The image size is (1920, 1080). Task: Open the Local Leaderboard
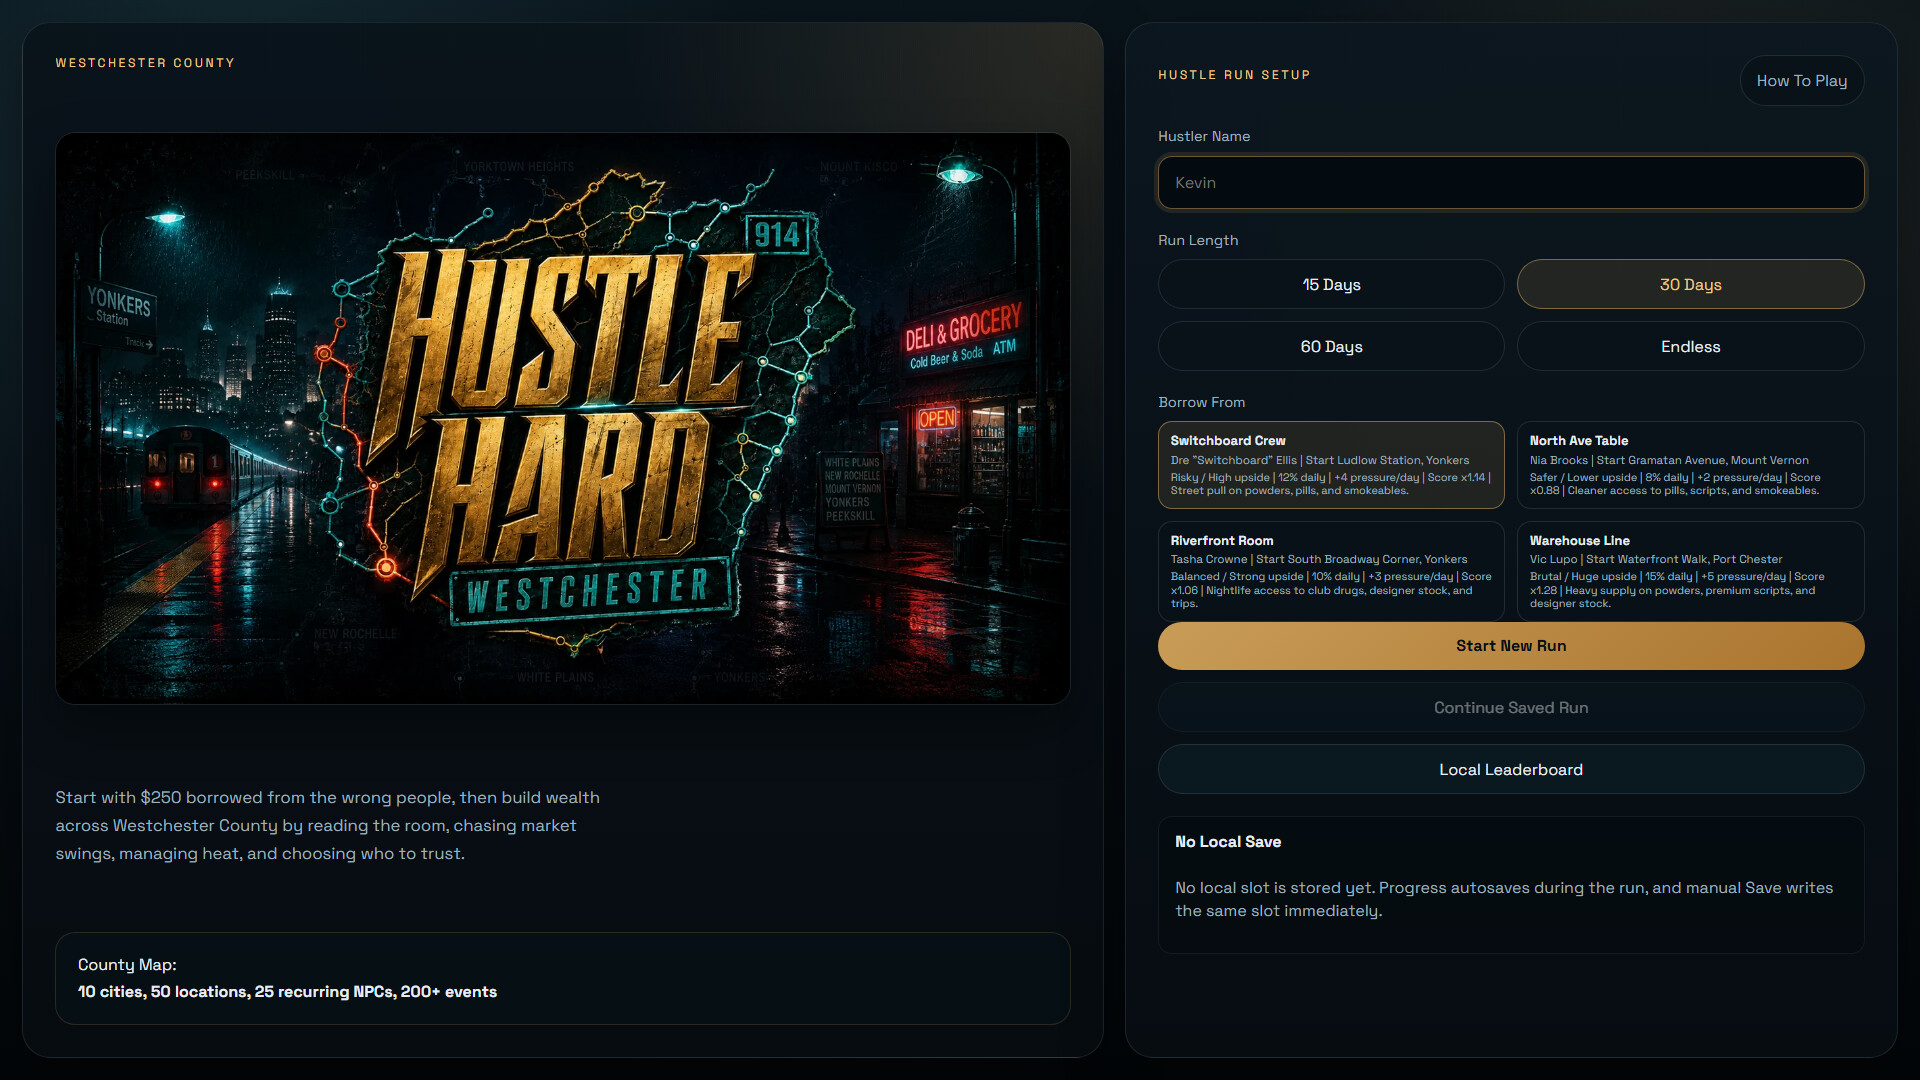pos(1510,769)
